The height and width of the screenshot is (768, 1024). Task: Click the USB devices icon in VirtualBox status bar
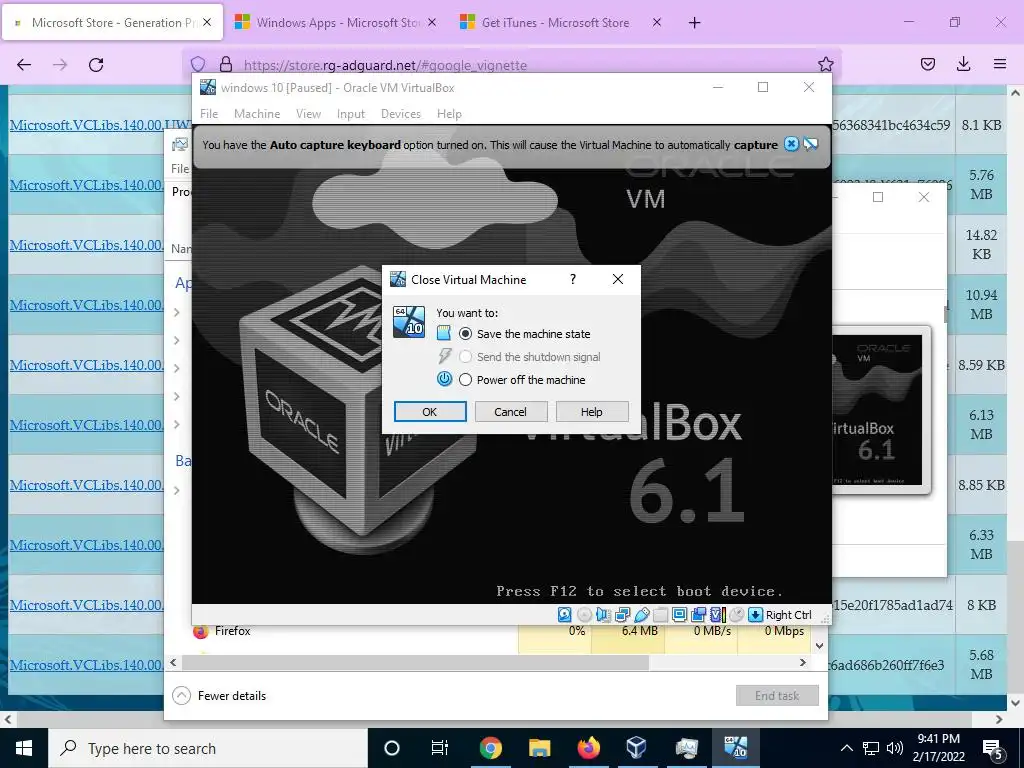[x=642, y=615]
